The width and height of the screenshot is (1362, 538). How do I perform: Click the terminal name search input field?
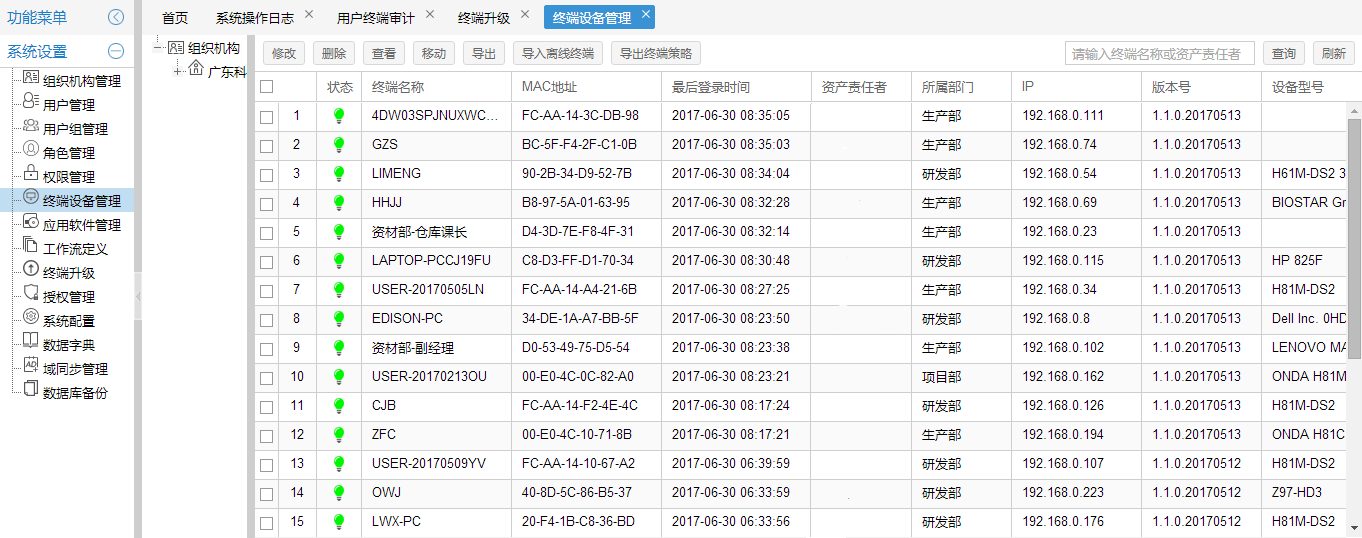click(1159, 54)
